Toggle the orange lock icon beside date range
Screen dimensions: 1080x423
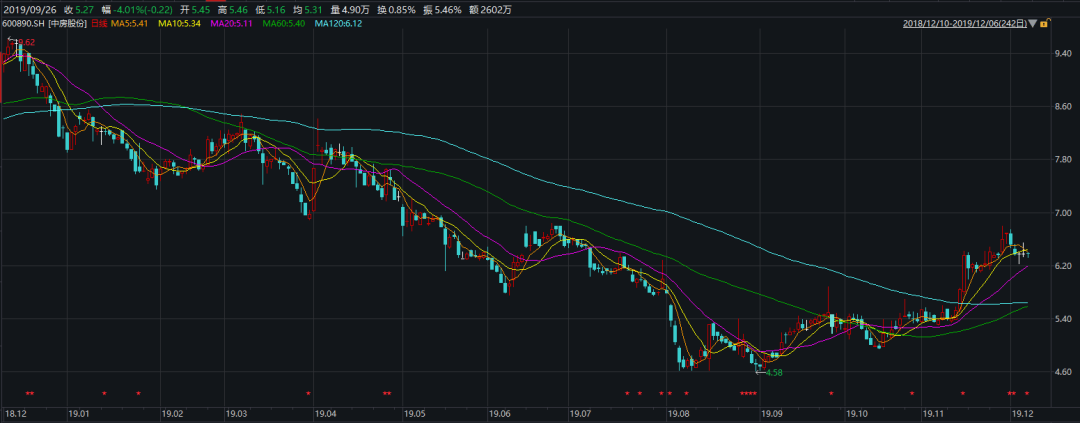[x=1045, y=22]
